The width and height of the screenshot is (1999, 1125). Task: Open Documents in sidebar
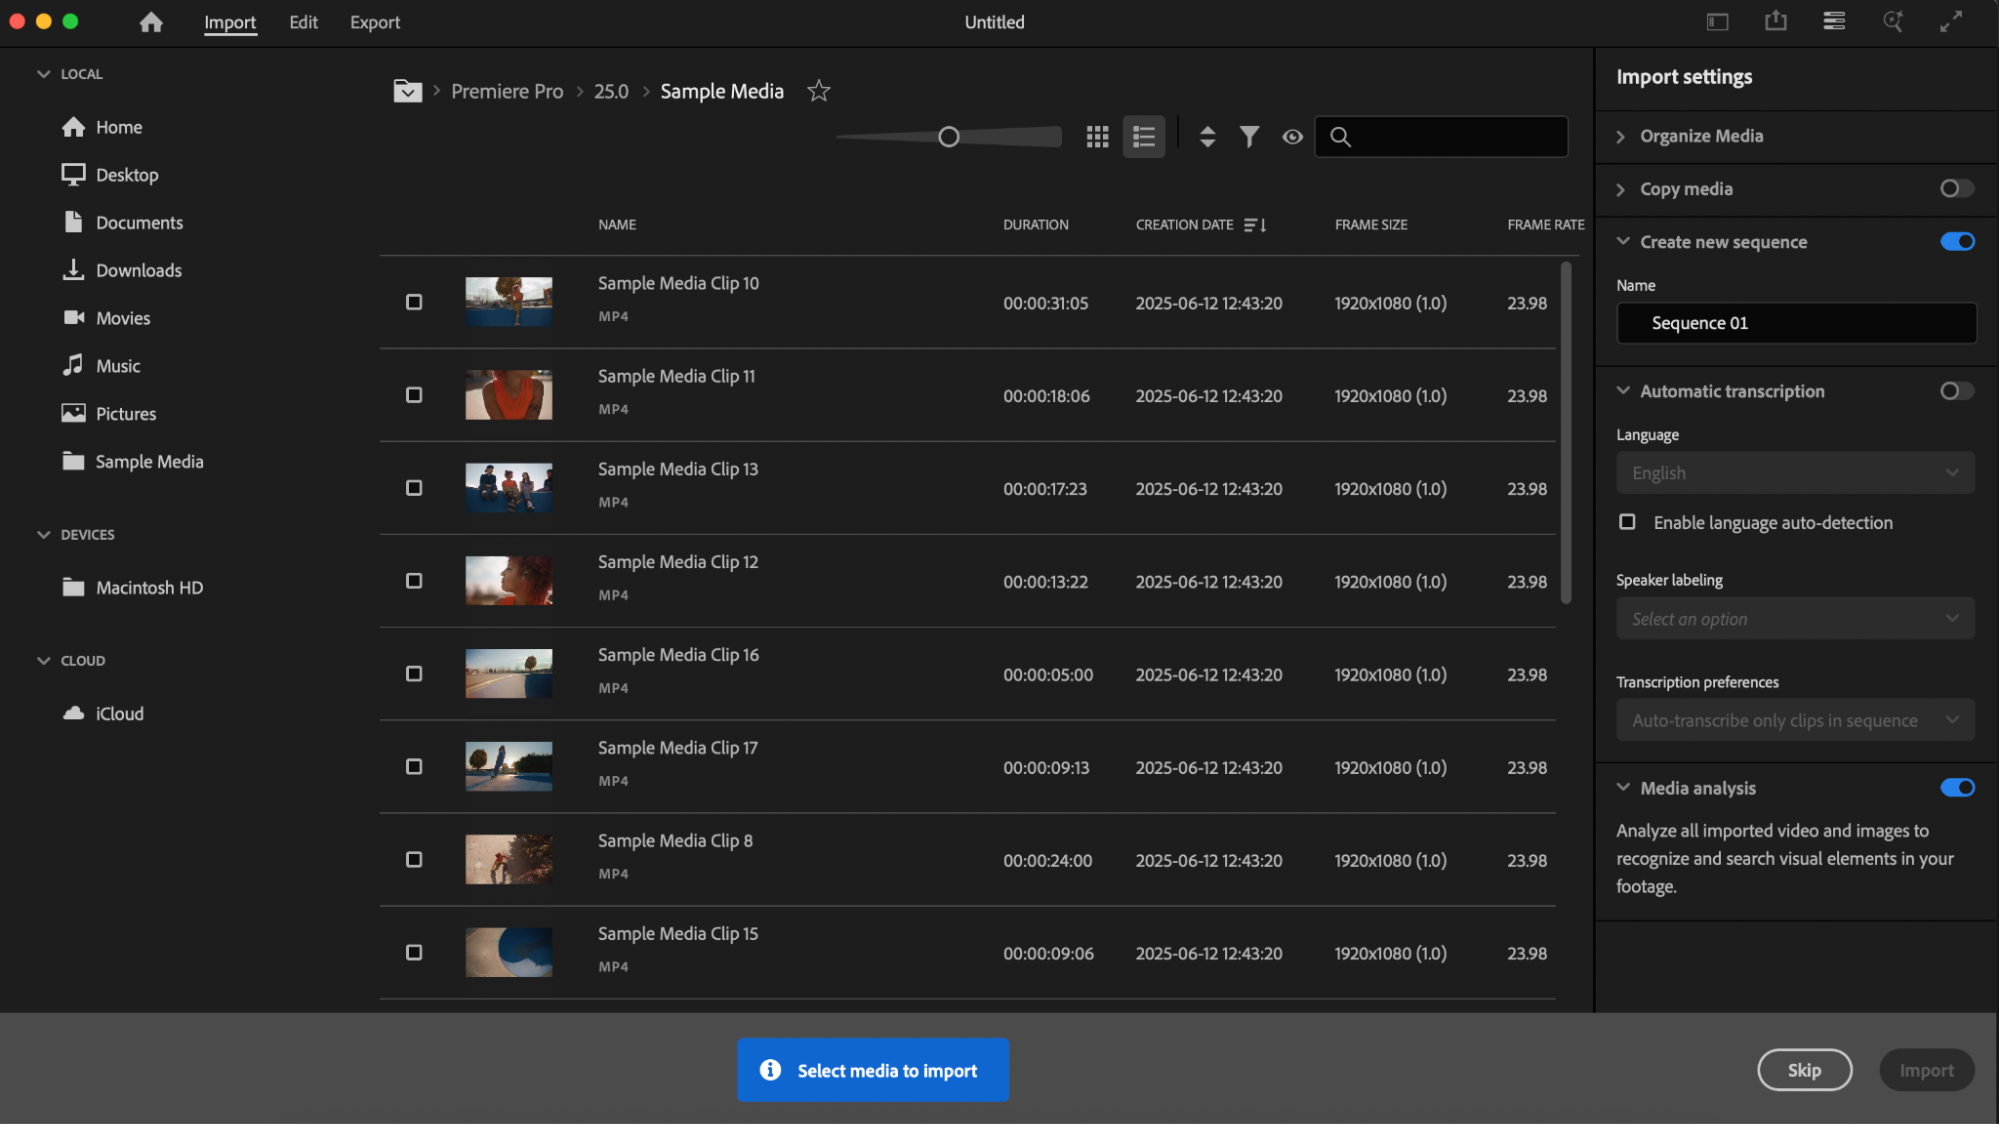pyautogui.click(x=123, y=222)
